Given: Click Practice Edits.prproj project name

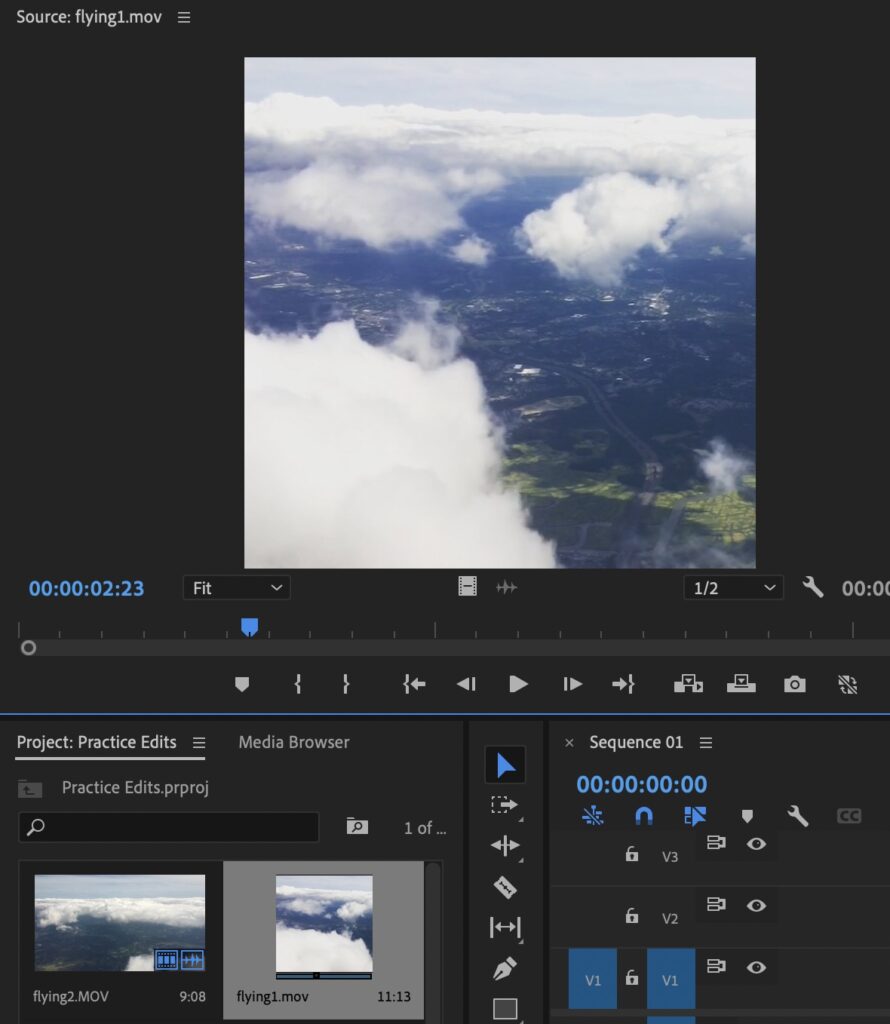Looking at the screenshot, I should click(135, 788).
